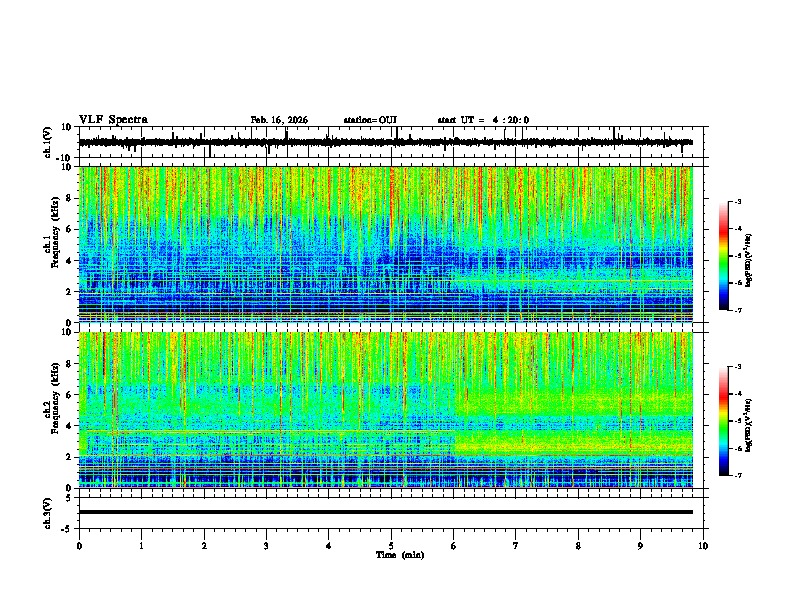Click time axis tick label "2"

pyautogui.click(x=204, y=546)
